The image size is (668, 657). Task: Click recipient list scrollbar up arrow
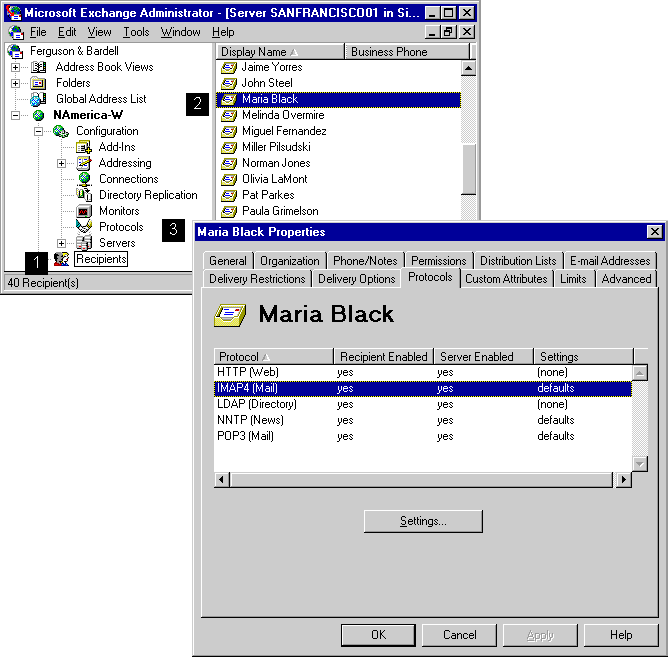[x=468, y=68]
